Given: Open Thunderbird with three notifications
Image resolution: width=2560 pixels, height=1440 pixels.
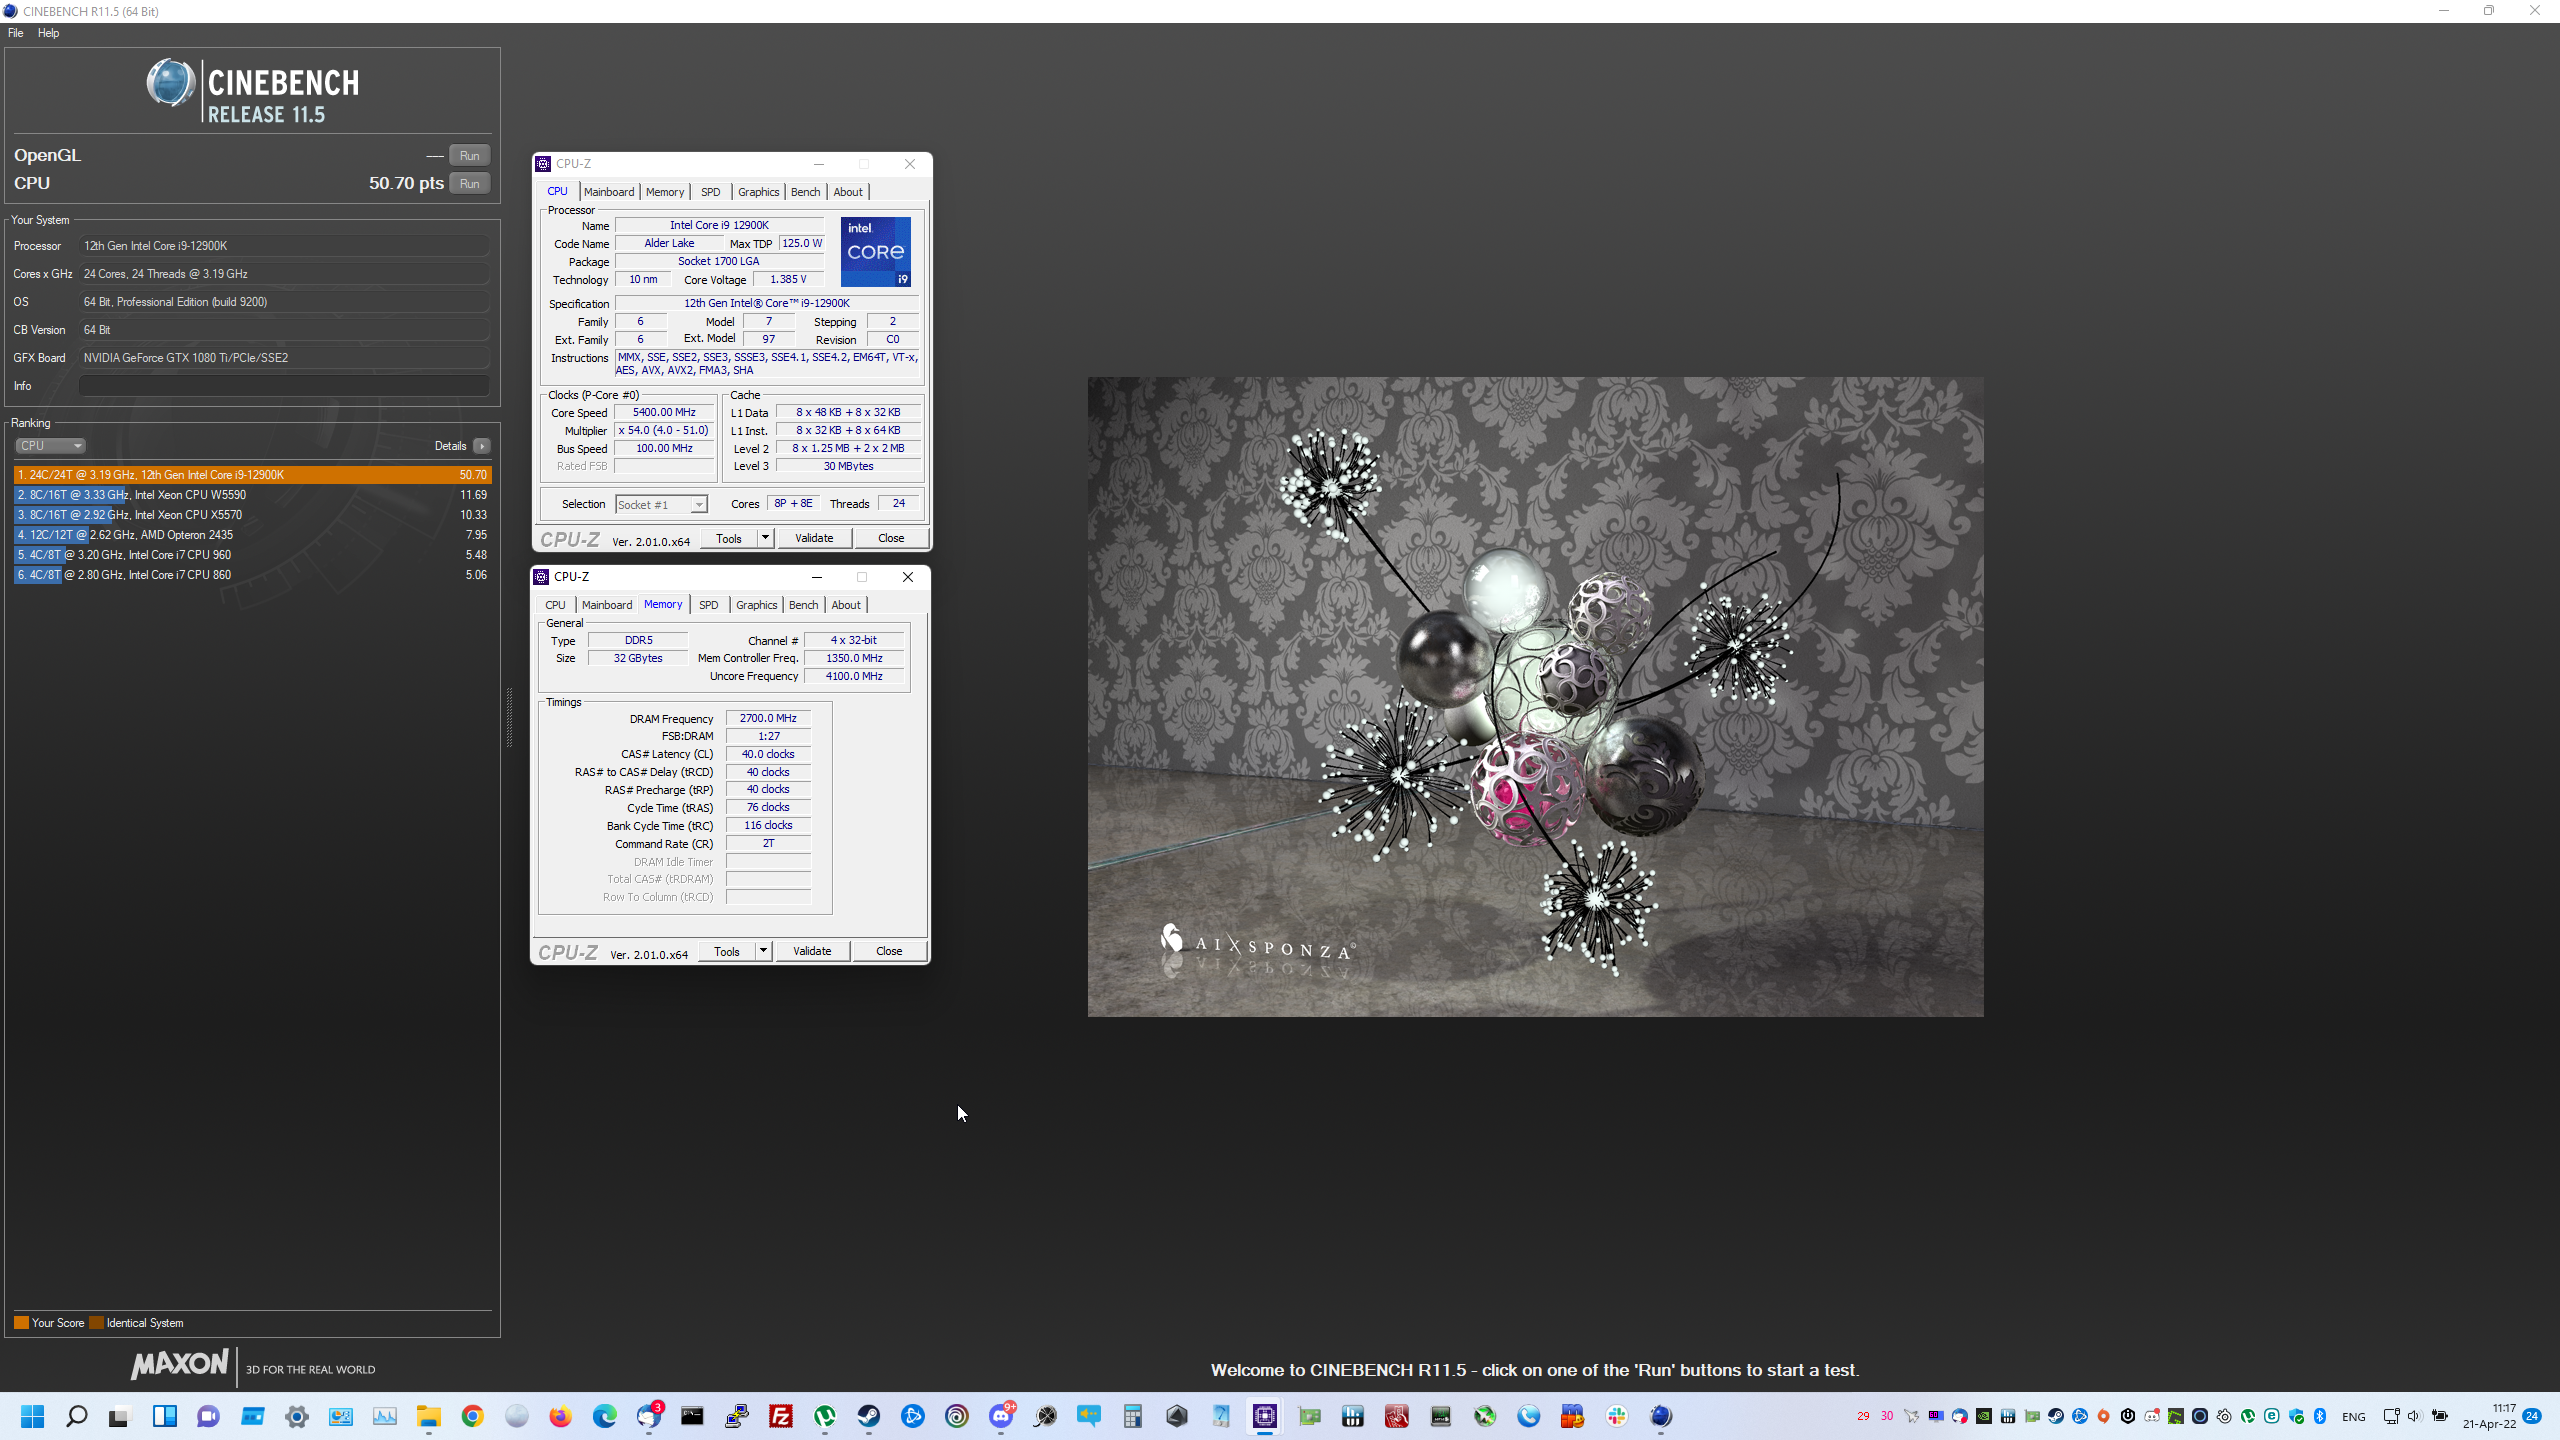Looking at the screenshot, I should pyautogui.click(x=649, y=1416).
